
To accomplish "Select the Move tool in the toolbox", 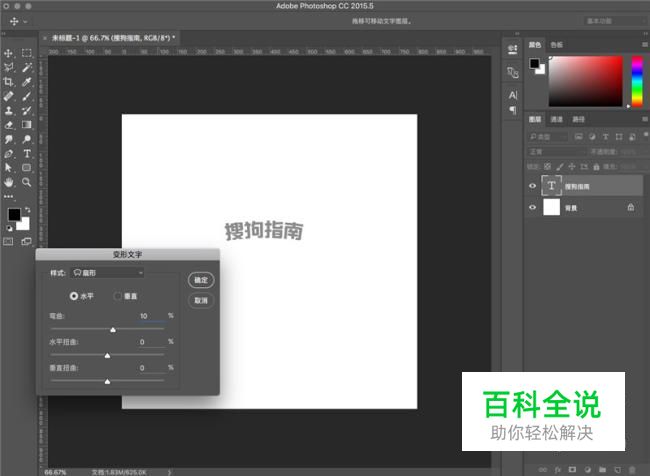I will pos(8,53).
